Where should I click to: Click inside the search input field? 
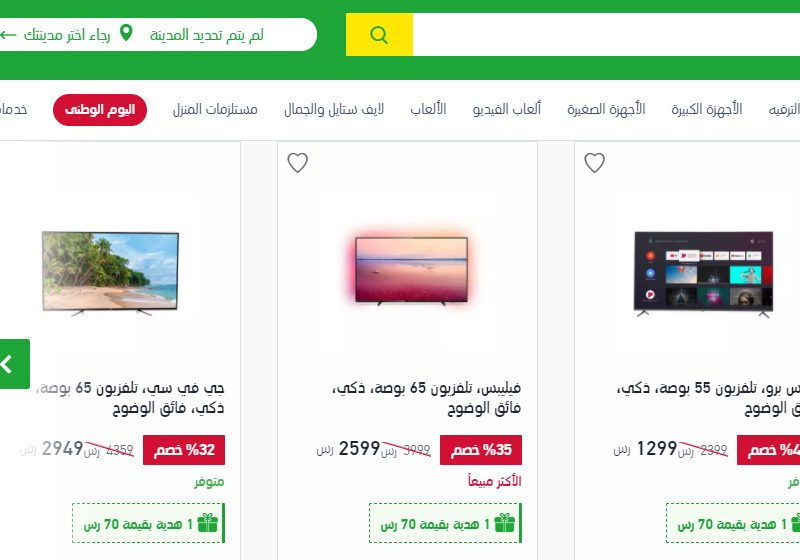pos(606,35)
